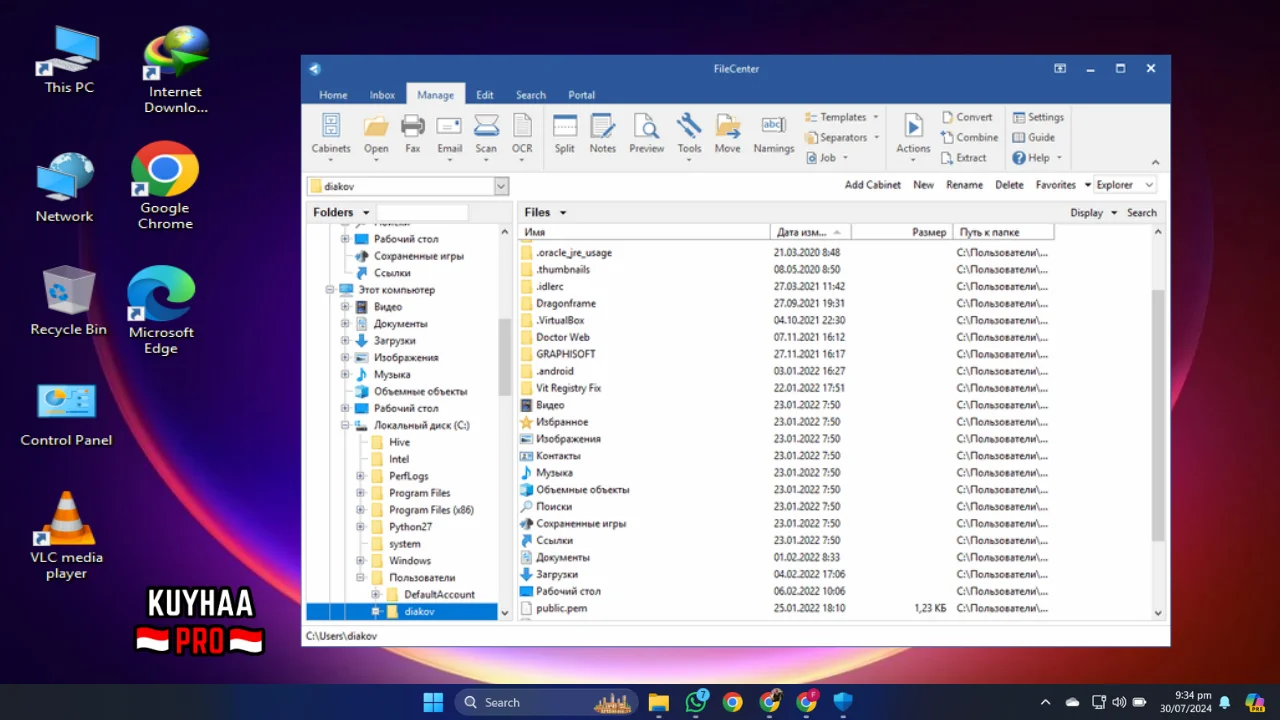This screenshot has width=1280, height=720.
Task: Click the taskbar Search box
Action: [x=546, y=702]
